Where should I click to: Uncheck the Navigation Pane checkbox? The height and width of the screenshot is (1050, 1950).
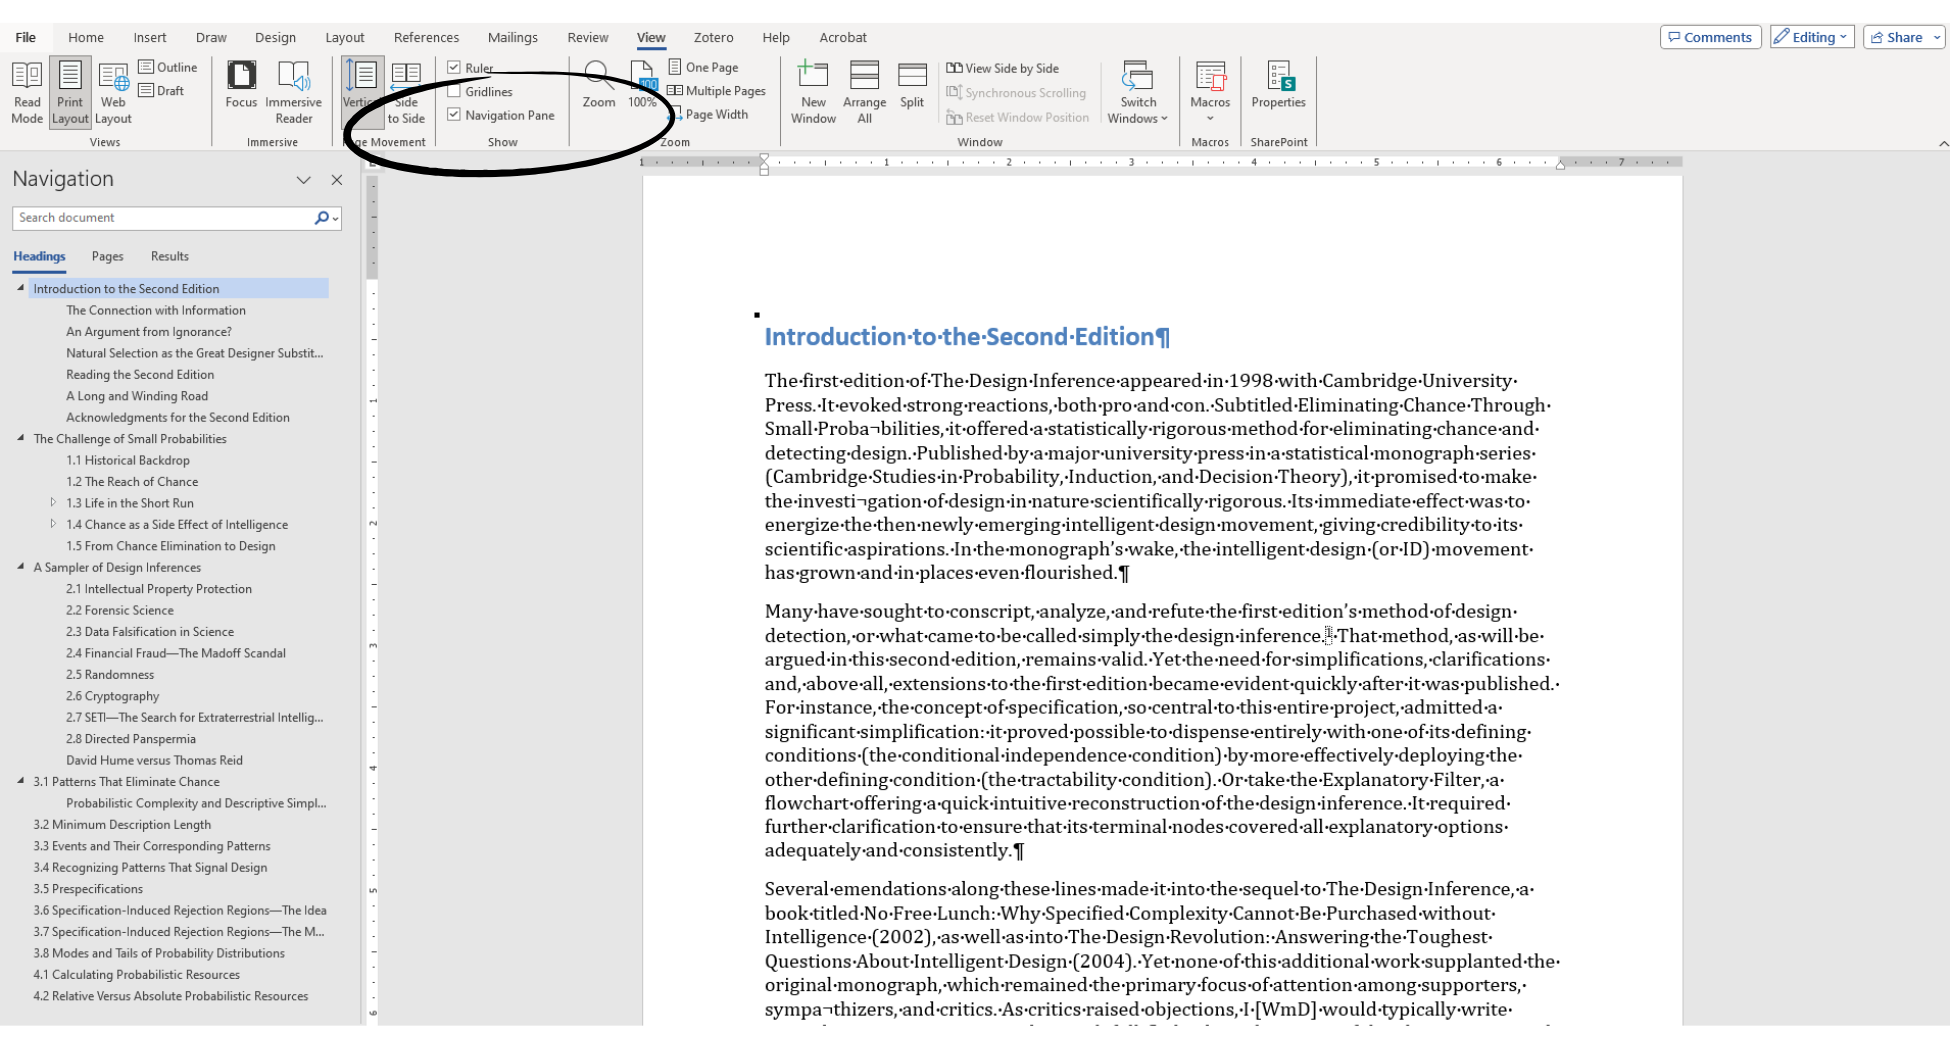454,115
